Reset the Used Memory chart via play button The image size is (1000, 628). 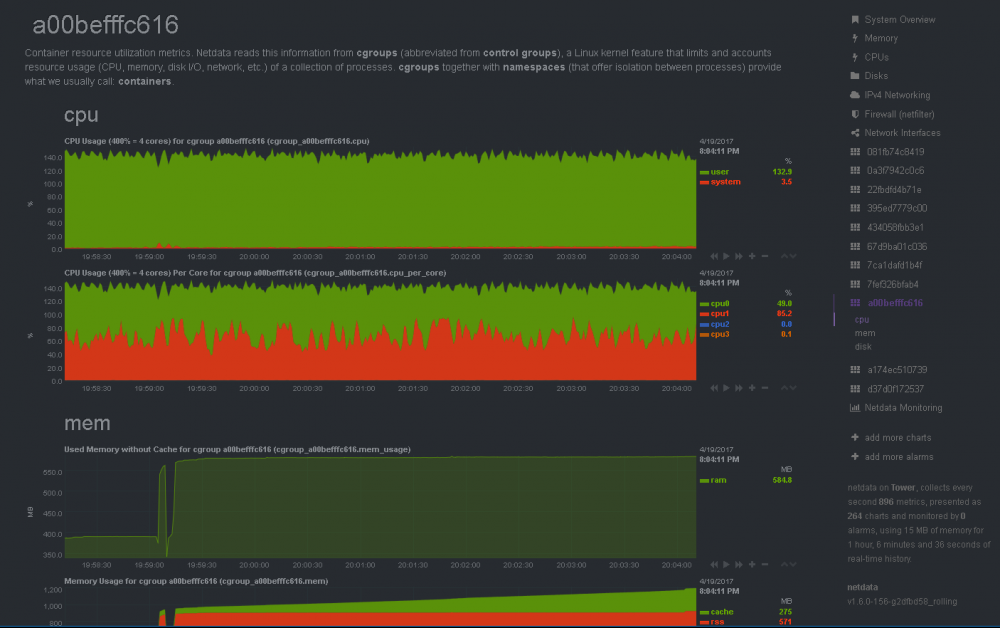coord(726,564)
